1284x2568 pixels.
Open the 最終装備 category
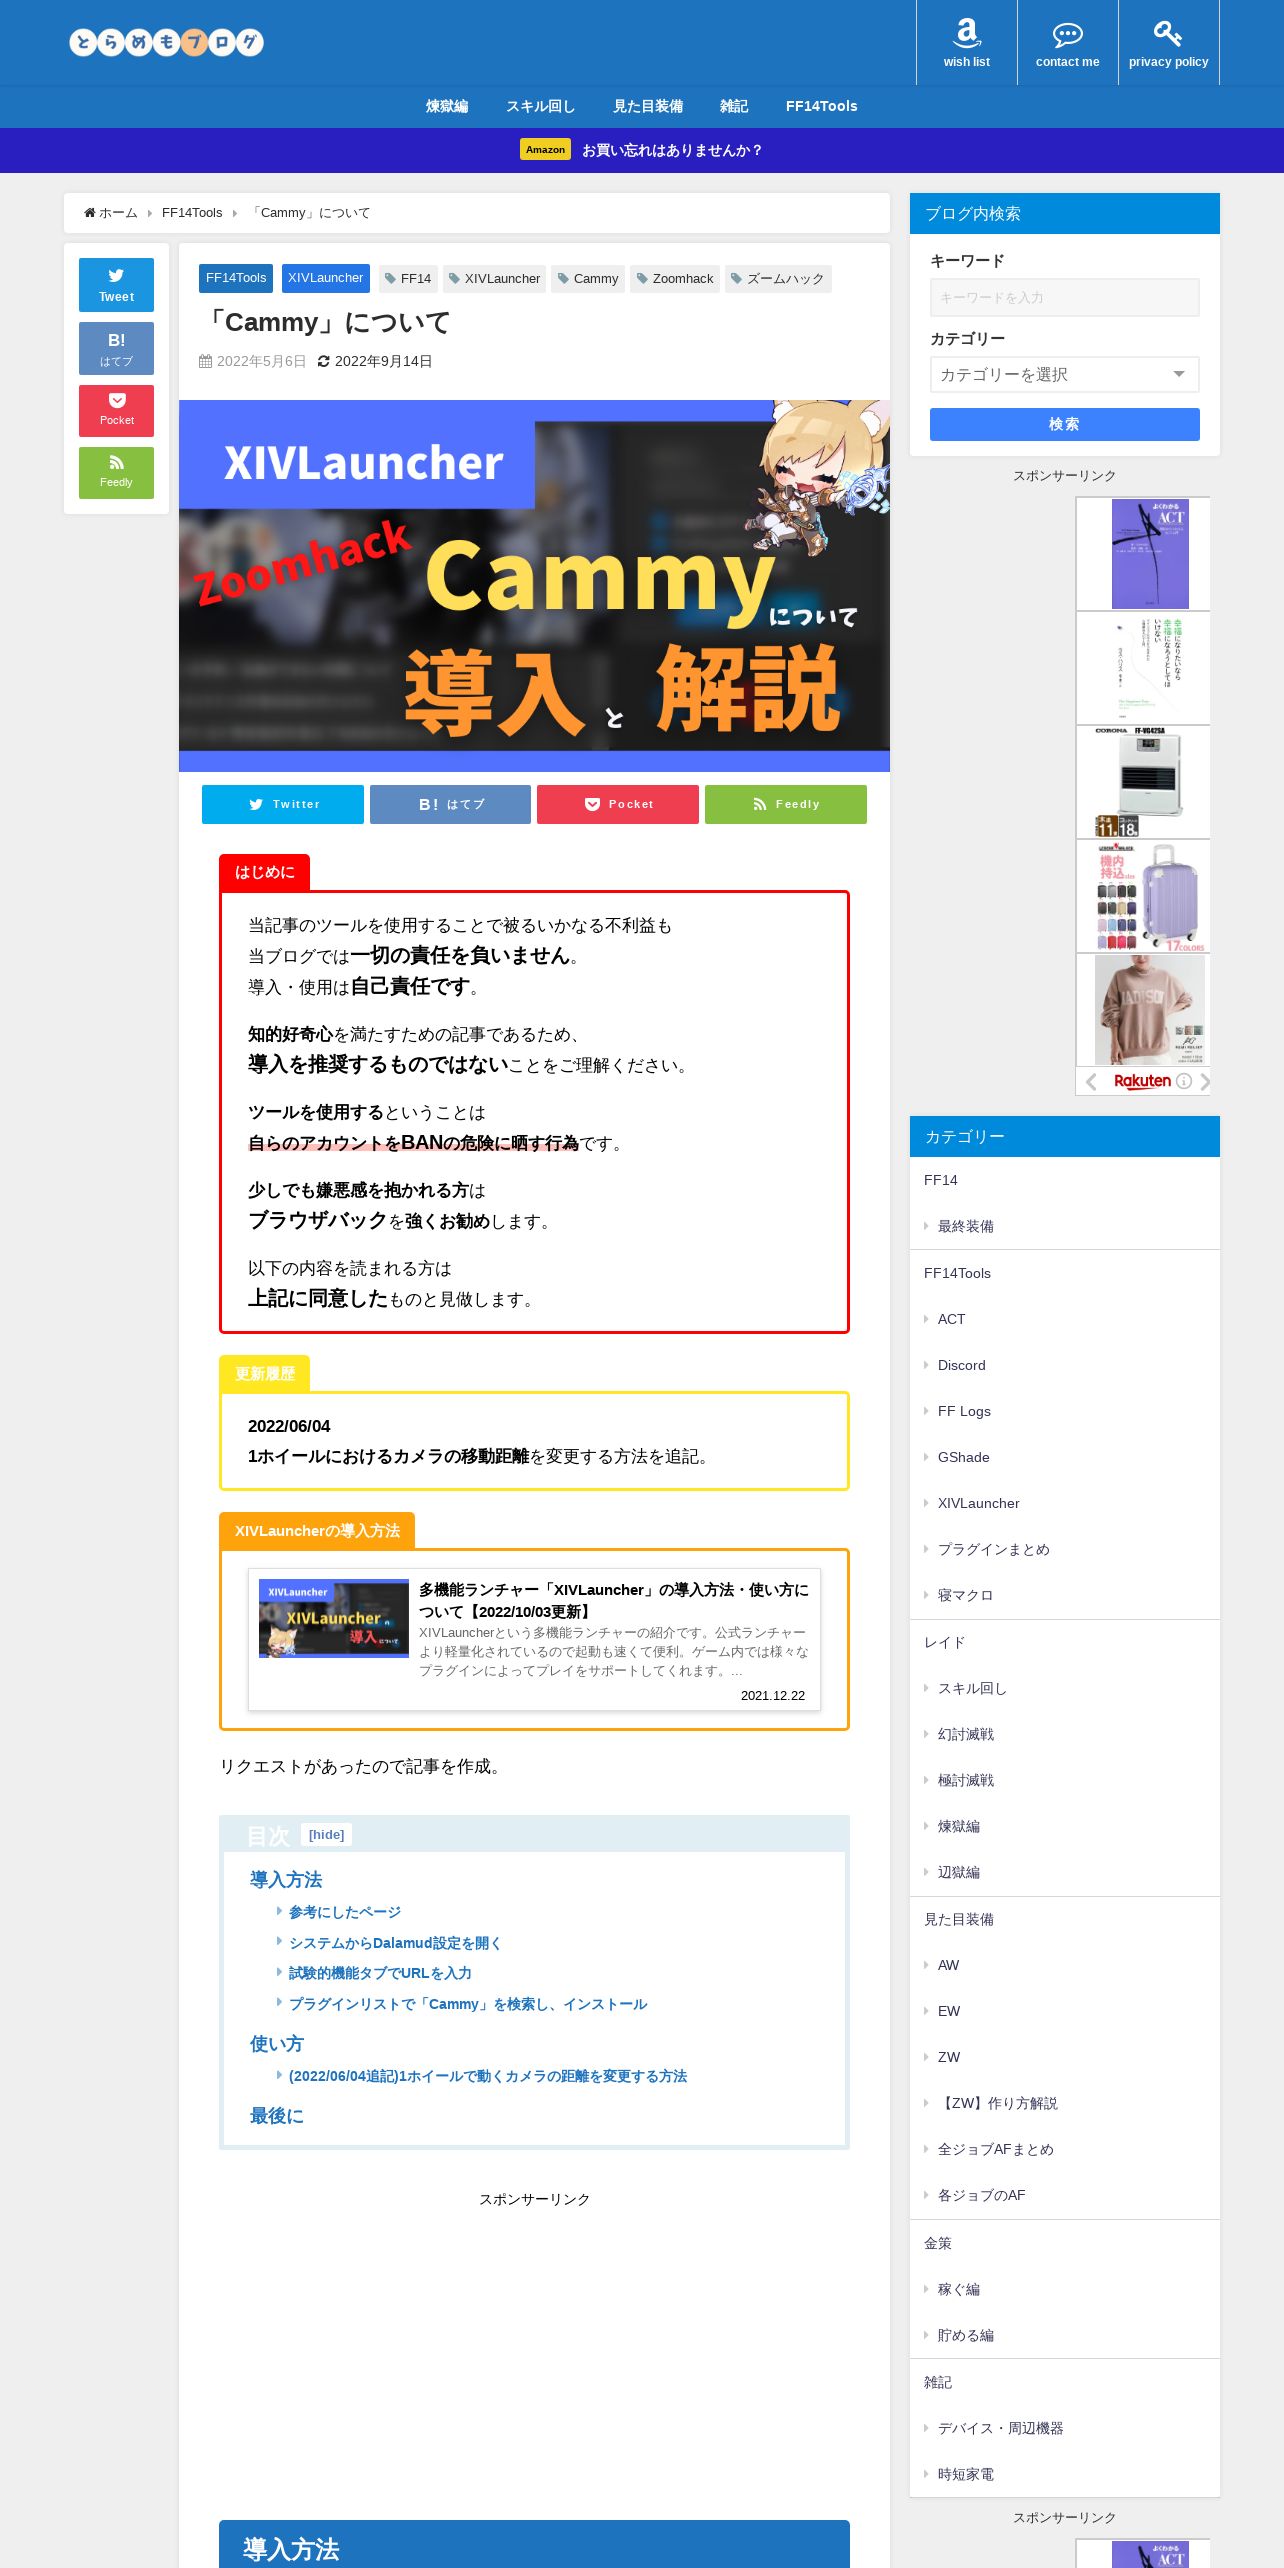[x=965, y=1226]
